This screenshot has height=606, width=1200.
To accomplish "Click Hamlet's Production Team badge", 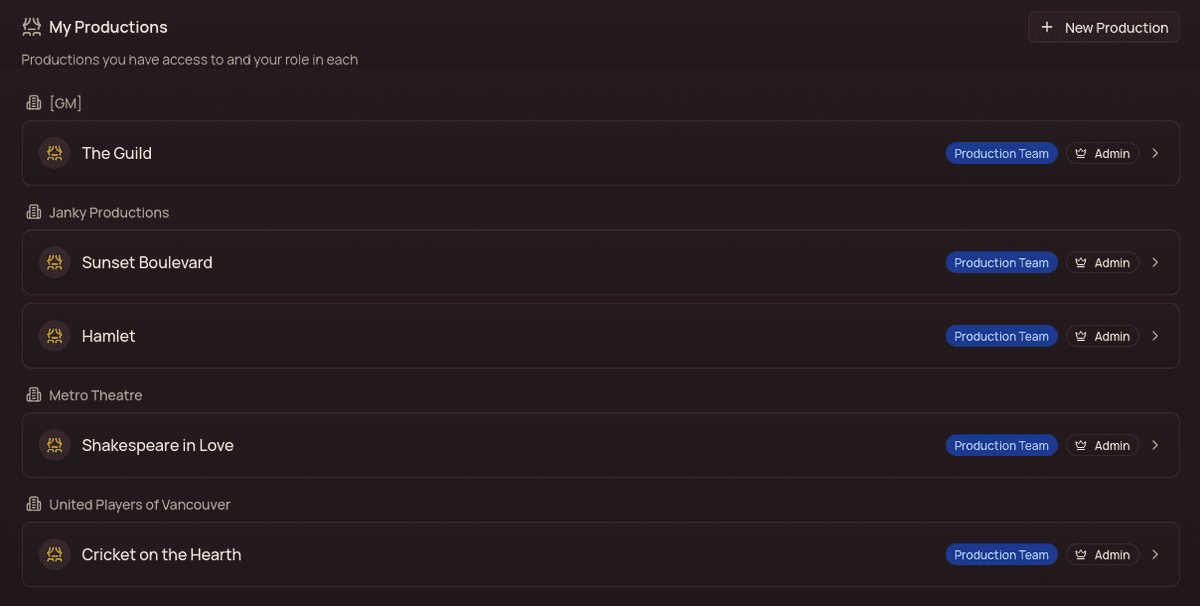I will pyautogui.click(x=1001, y=336).
